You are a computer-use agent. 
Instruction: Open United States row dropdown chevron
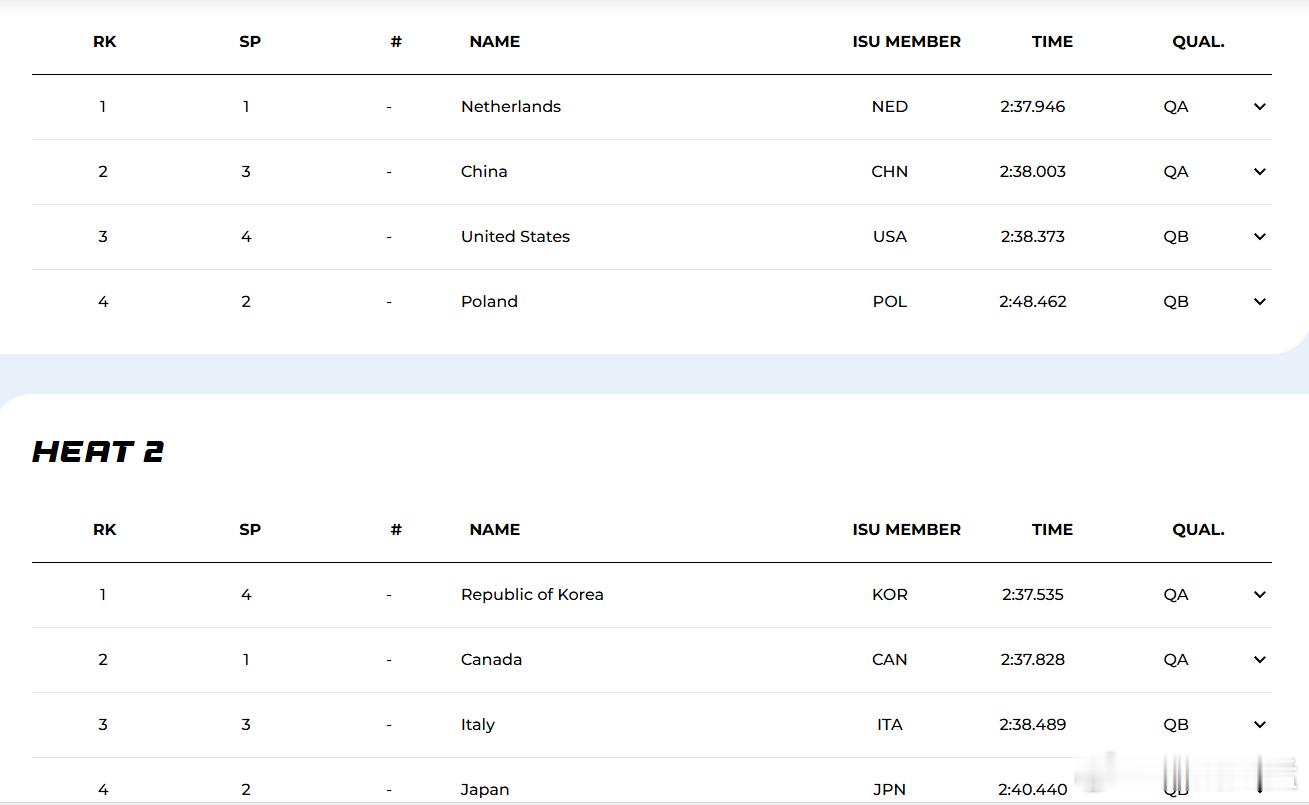click(x=1259, y=237)
